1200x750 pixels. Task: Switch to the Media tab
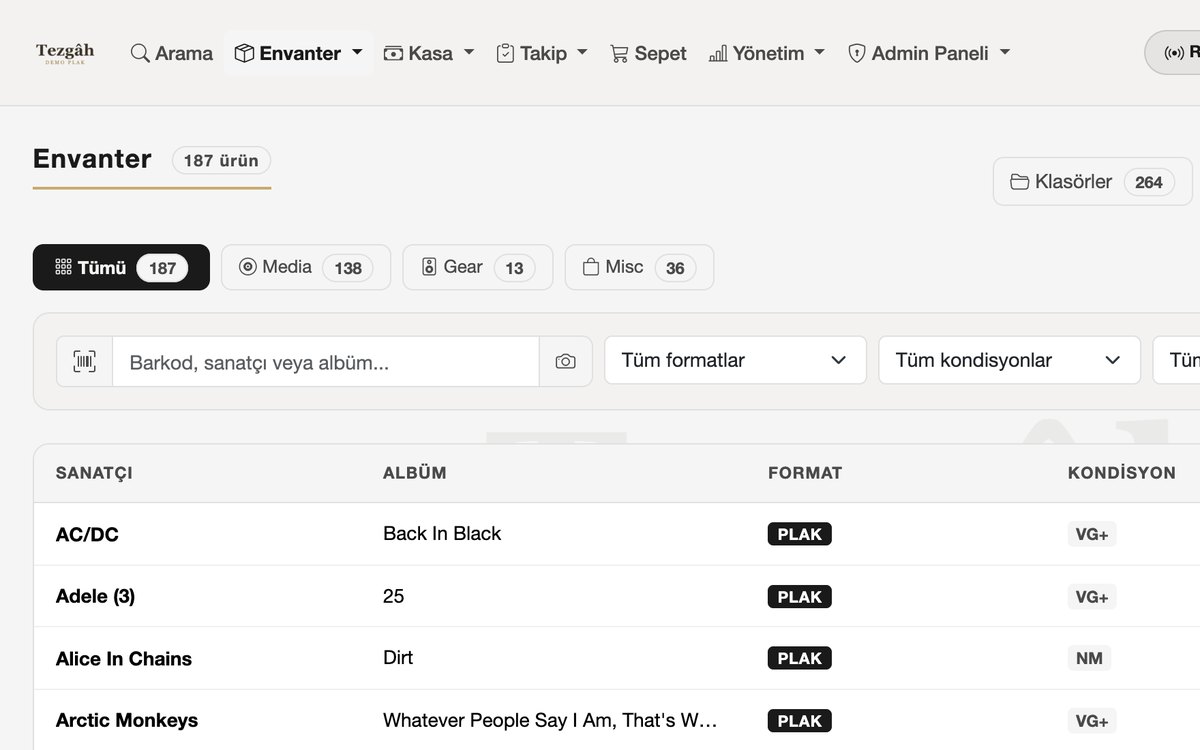tap(306, 267)
